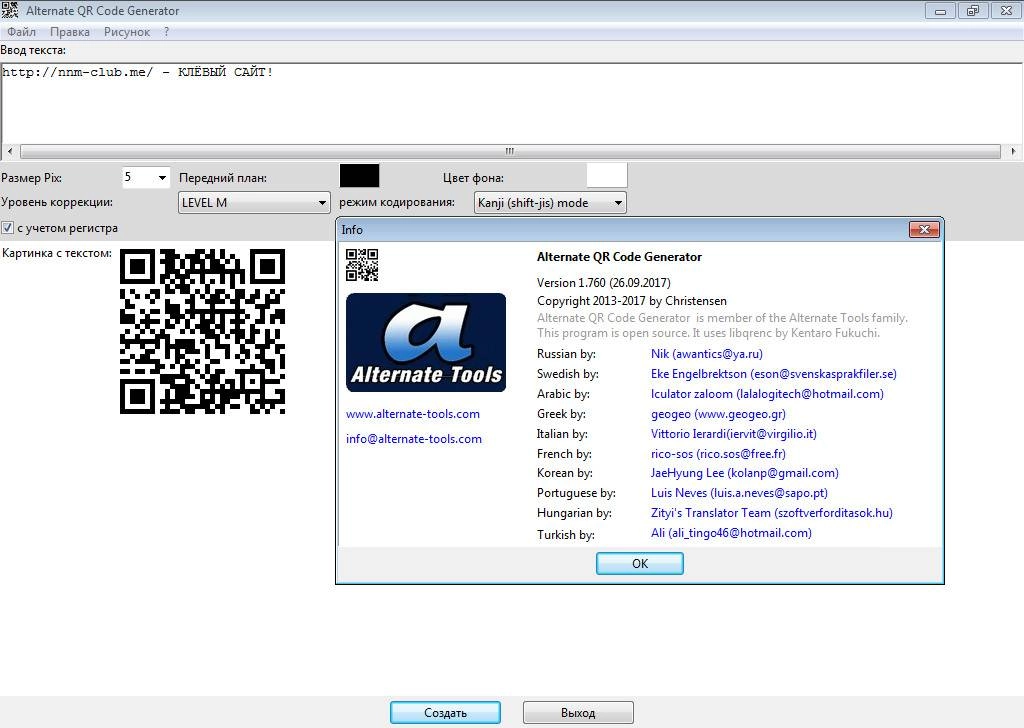Screen dimensions: 1024x728
Task: Click the 'режим кодирования:' label
Action: coord(397,202)
